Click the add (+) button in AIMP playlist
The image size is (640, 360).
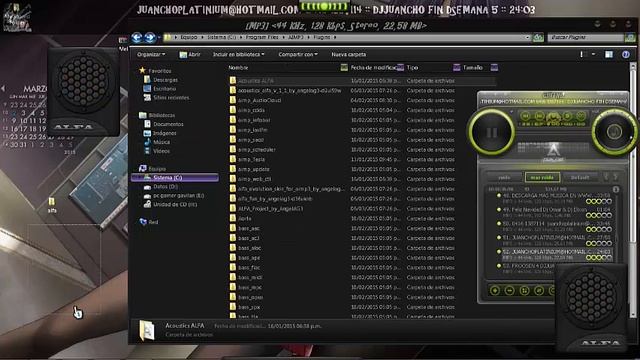coord(495,291)
